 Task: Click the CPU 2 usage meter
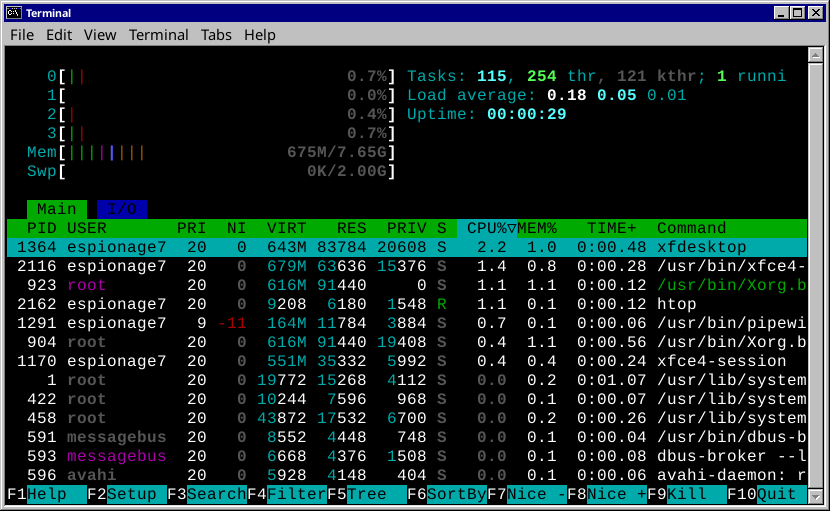coord(221,114)
